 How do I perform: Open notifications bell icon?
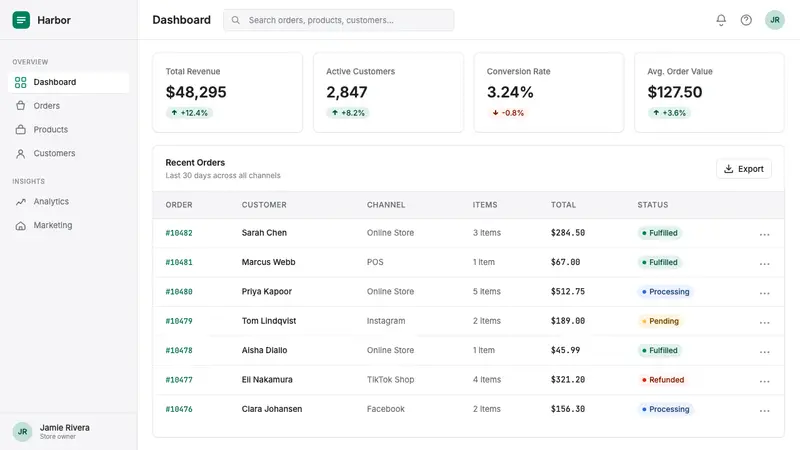point(721,20)
